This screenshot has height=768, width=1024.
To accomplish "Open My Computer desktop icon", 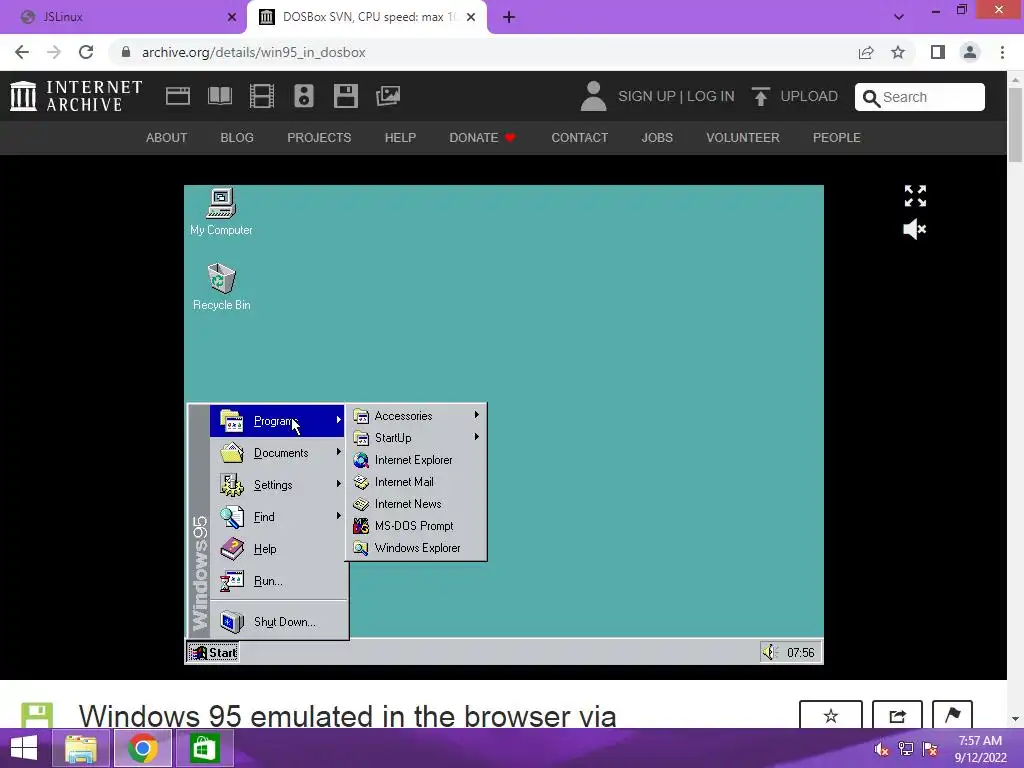I will point(221,211).
